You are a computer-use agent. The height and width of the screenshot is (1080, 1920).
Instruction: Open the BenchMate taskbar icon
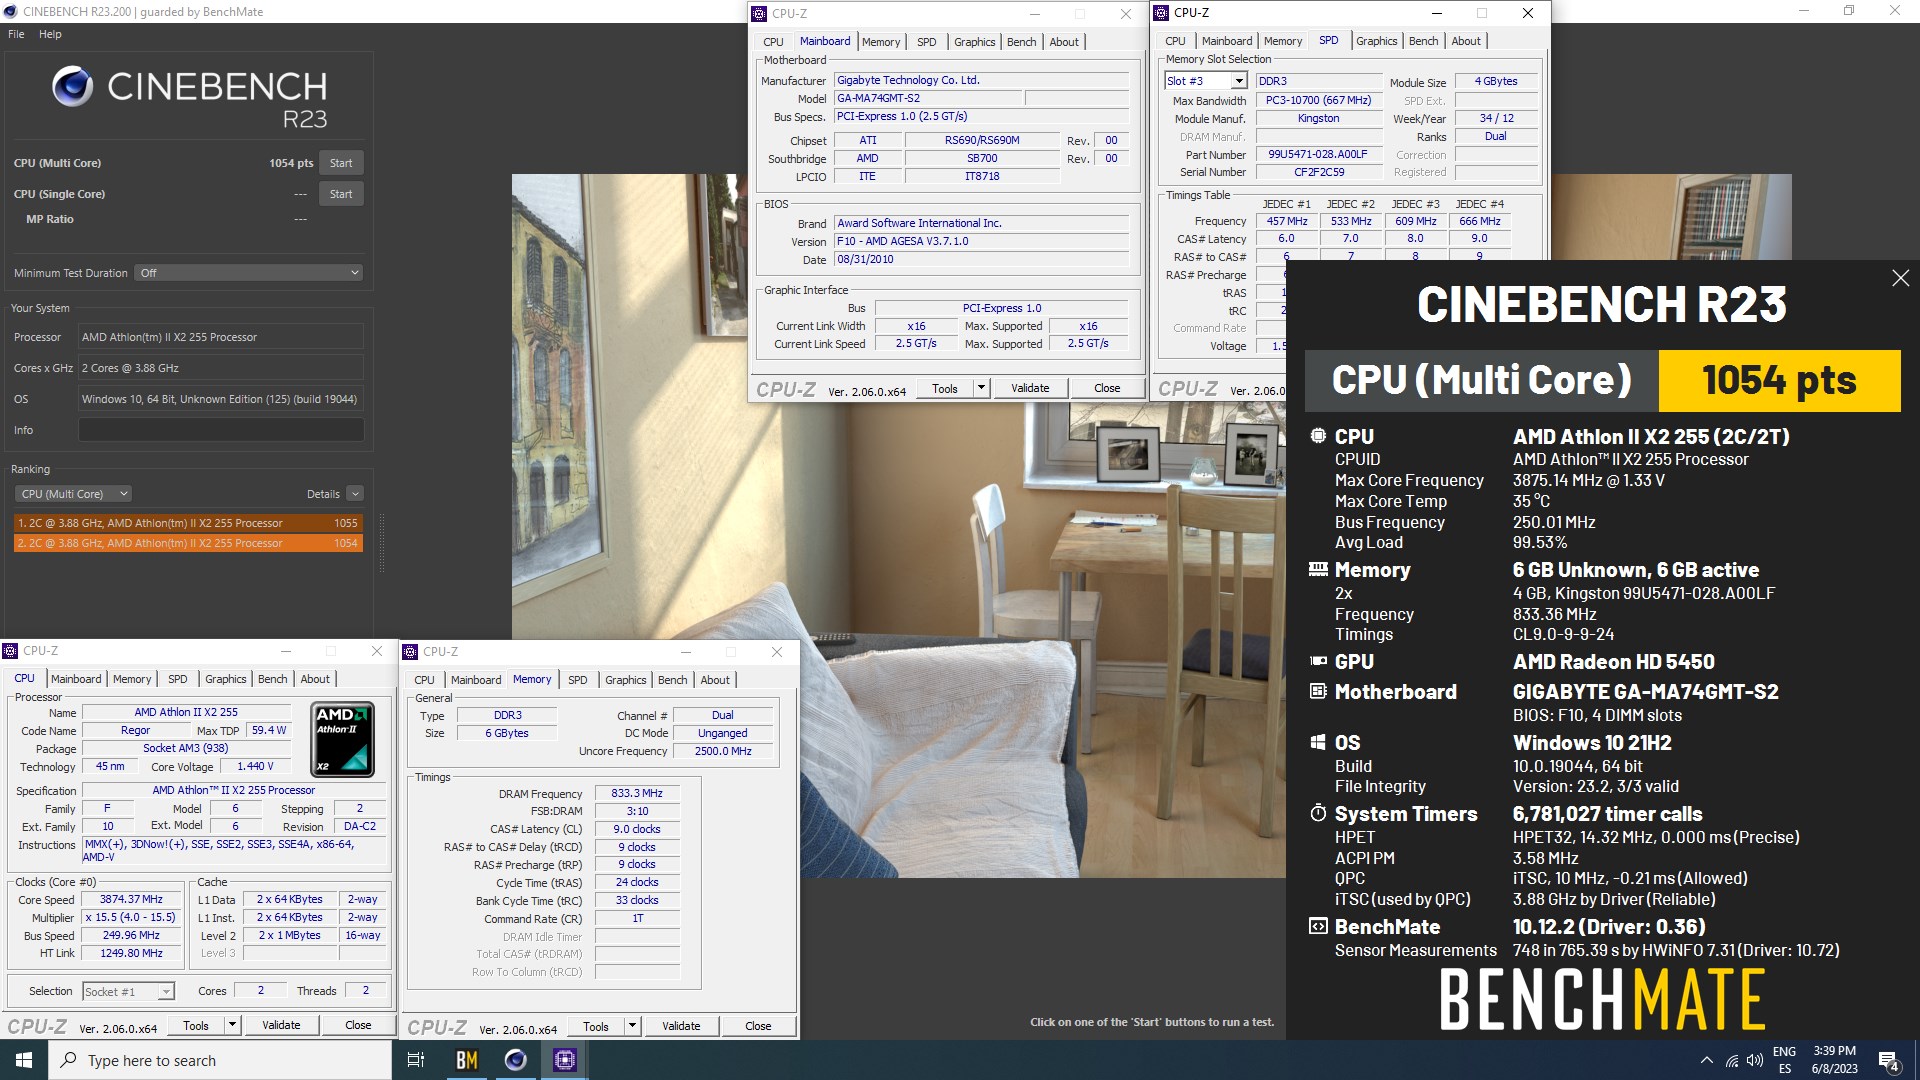tap(467, 1060)
